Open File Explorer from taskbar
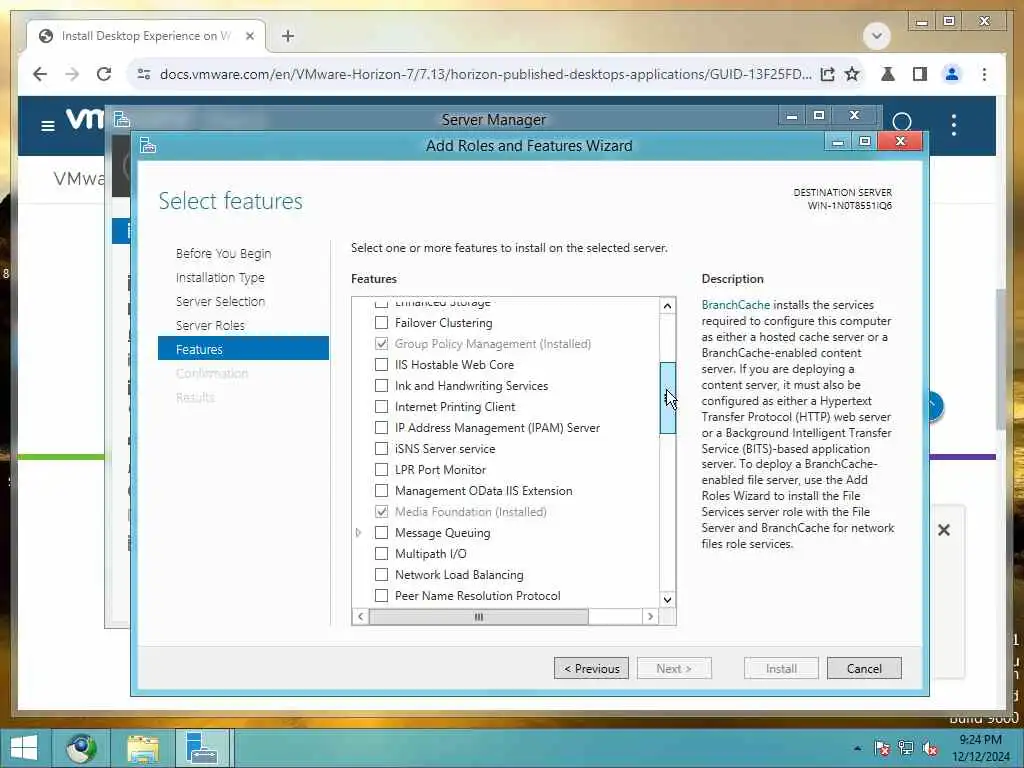The width and height of the screenshot is (1024, 768). click(x=143, y=748)
